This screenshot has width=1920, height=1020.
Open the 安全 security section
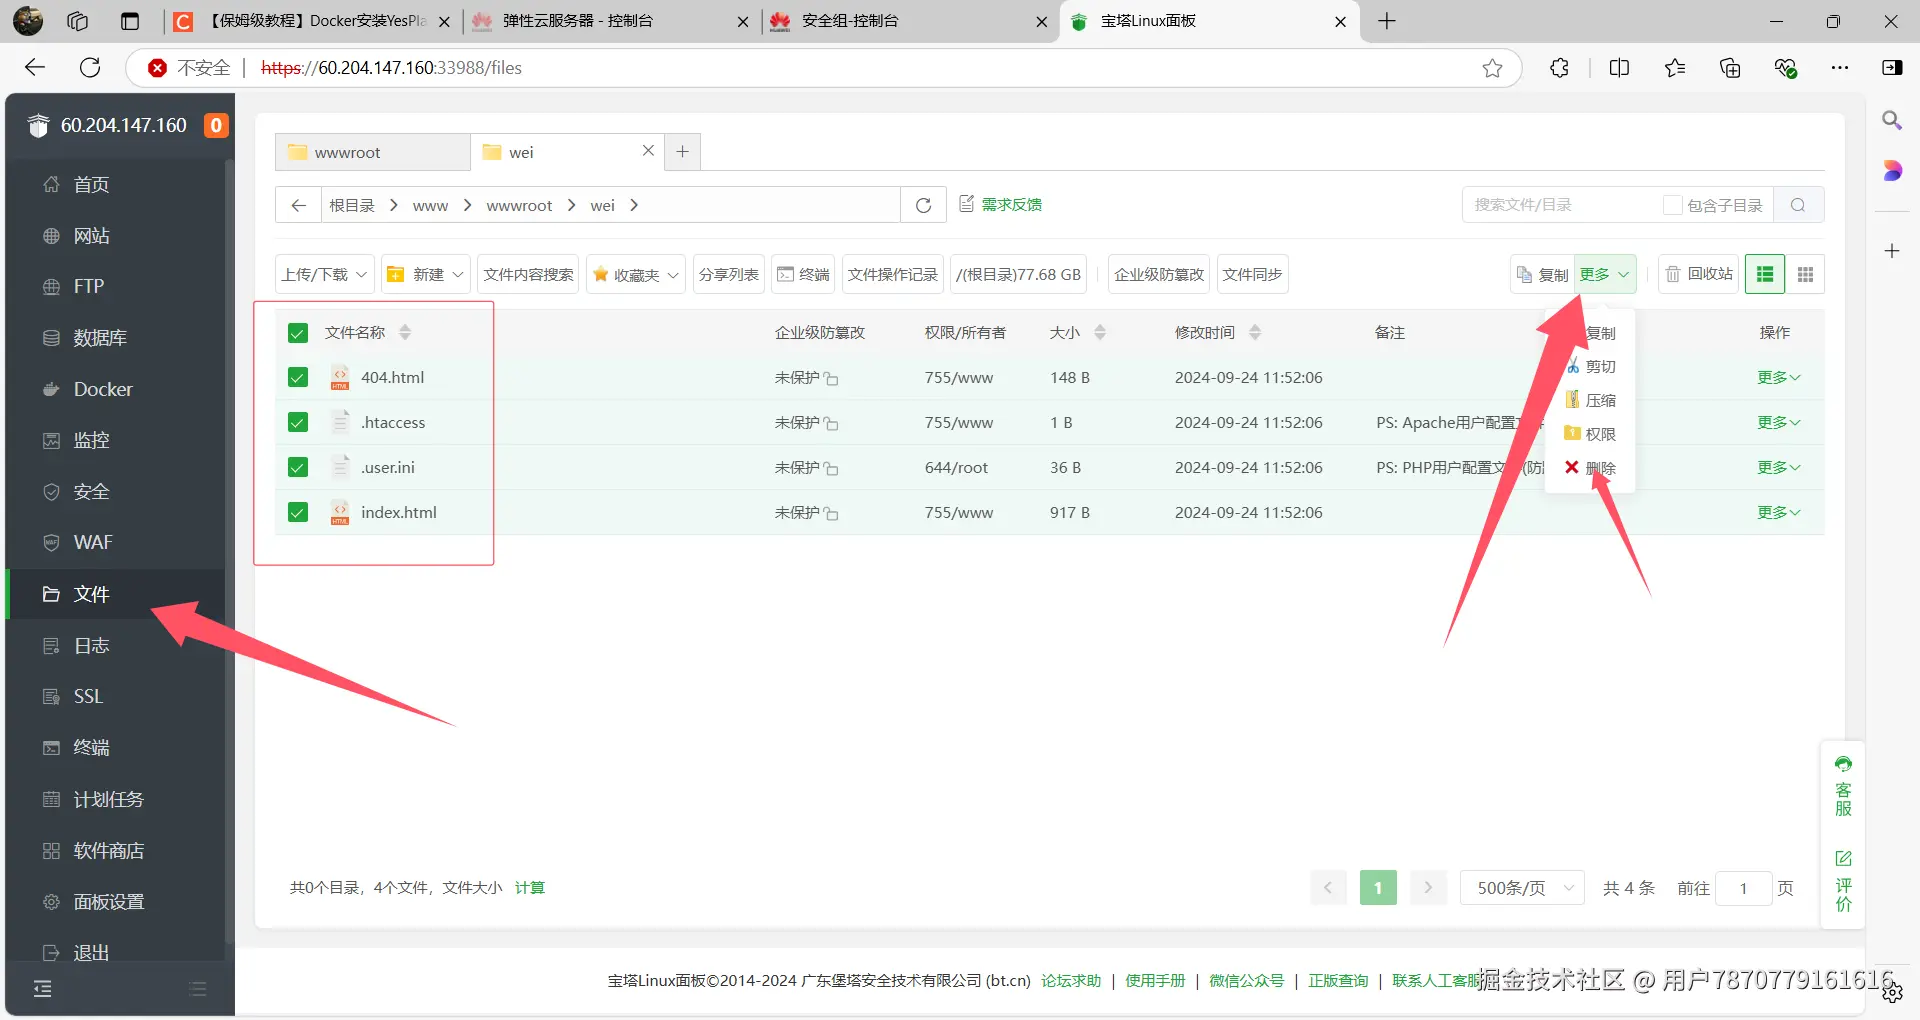tap(90, 492)
